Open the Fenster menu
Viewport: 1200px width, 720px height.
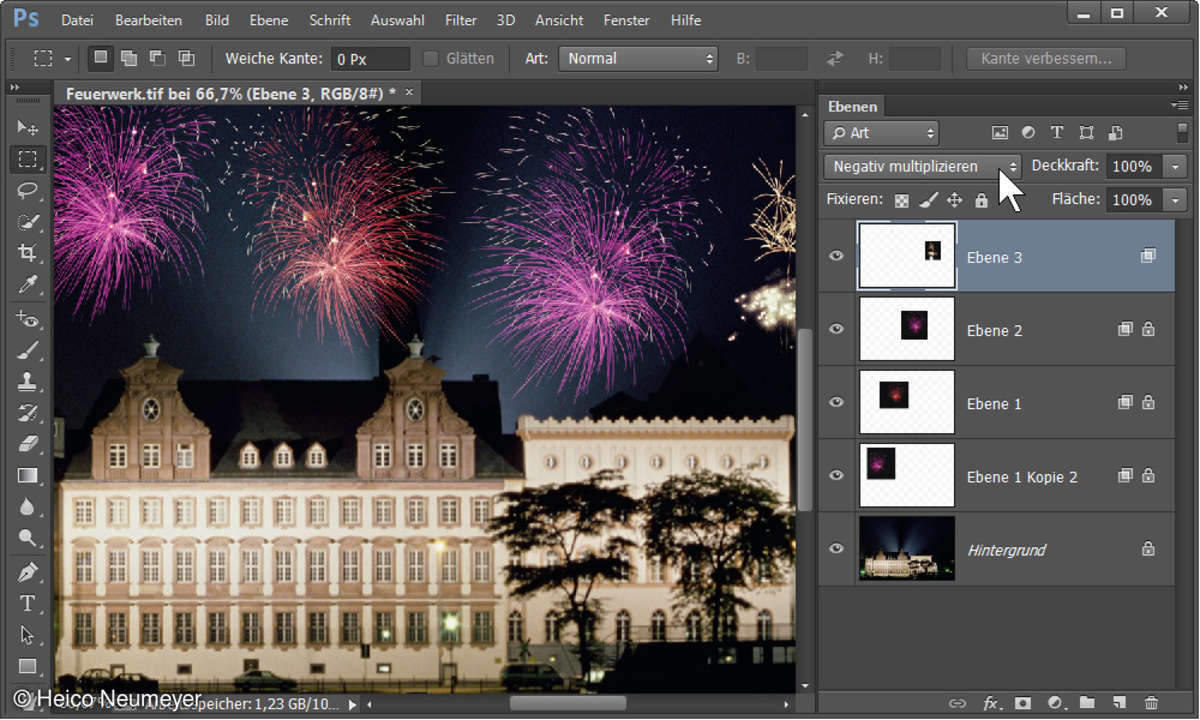(x=628, y=20)
